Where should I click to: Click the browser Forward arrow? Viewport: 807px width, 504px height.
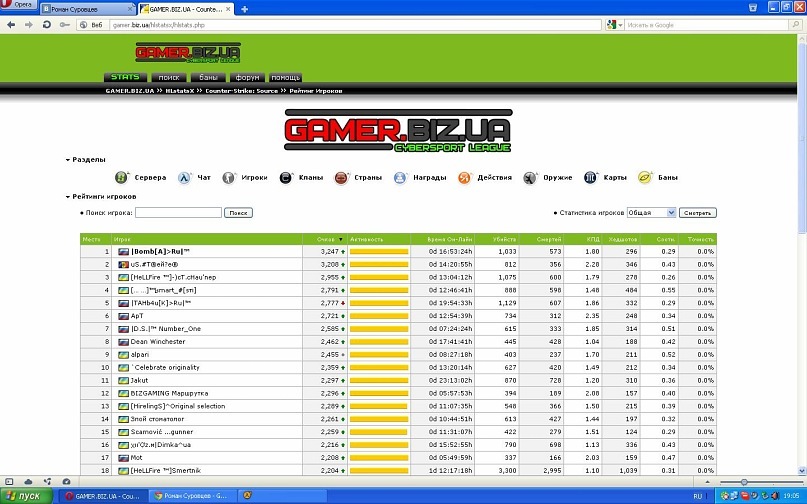pos(29,25)
